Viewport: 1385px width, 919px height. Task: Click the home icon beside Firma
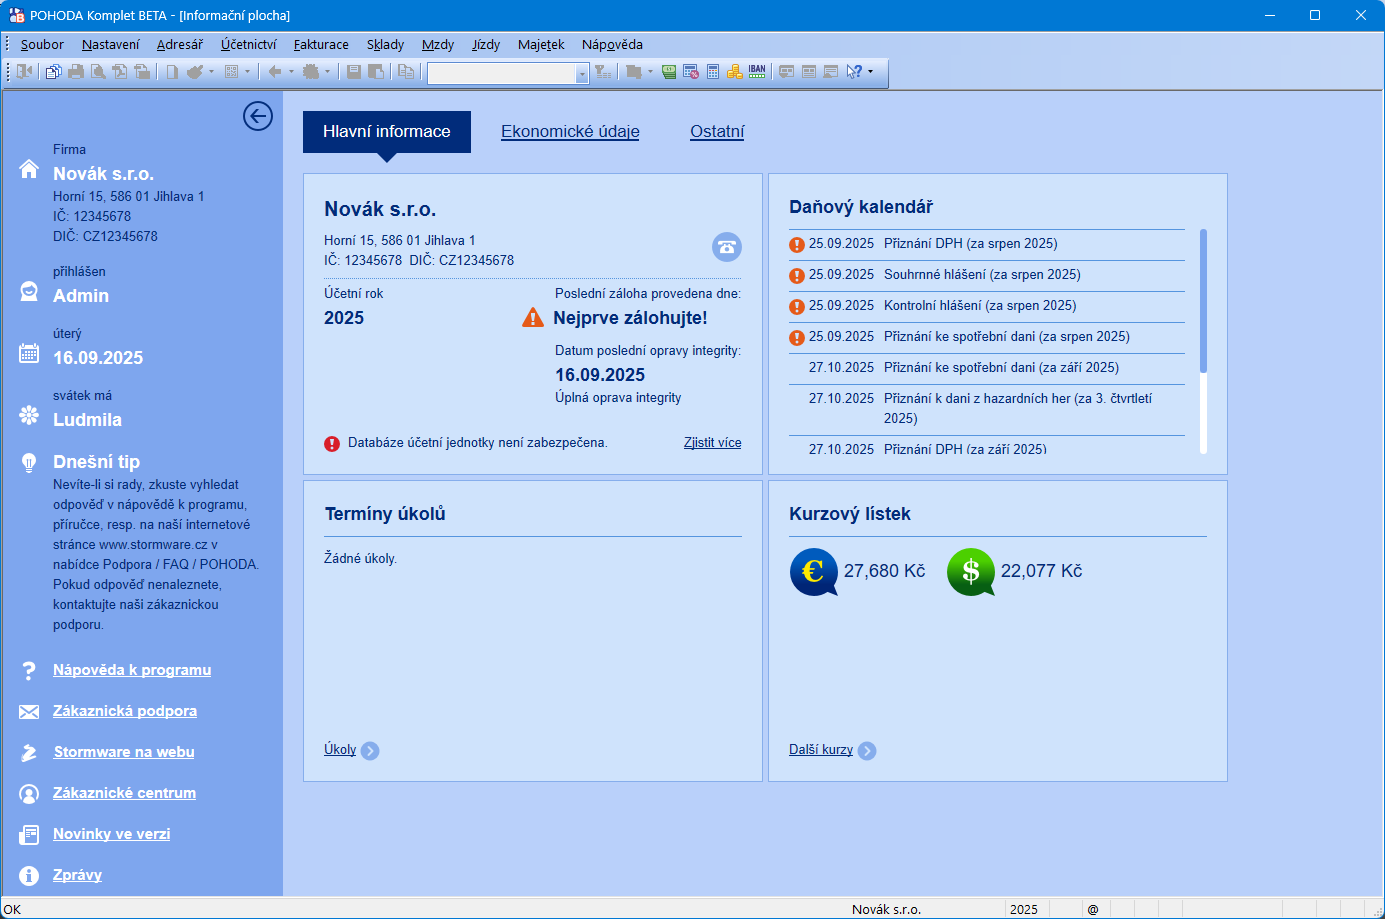pos(29,169)
